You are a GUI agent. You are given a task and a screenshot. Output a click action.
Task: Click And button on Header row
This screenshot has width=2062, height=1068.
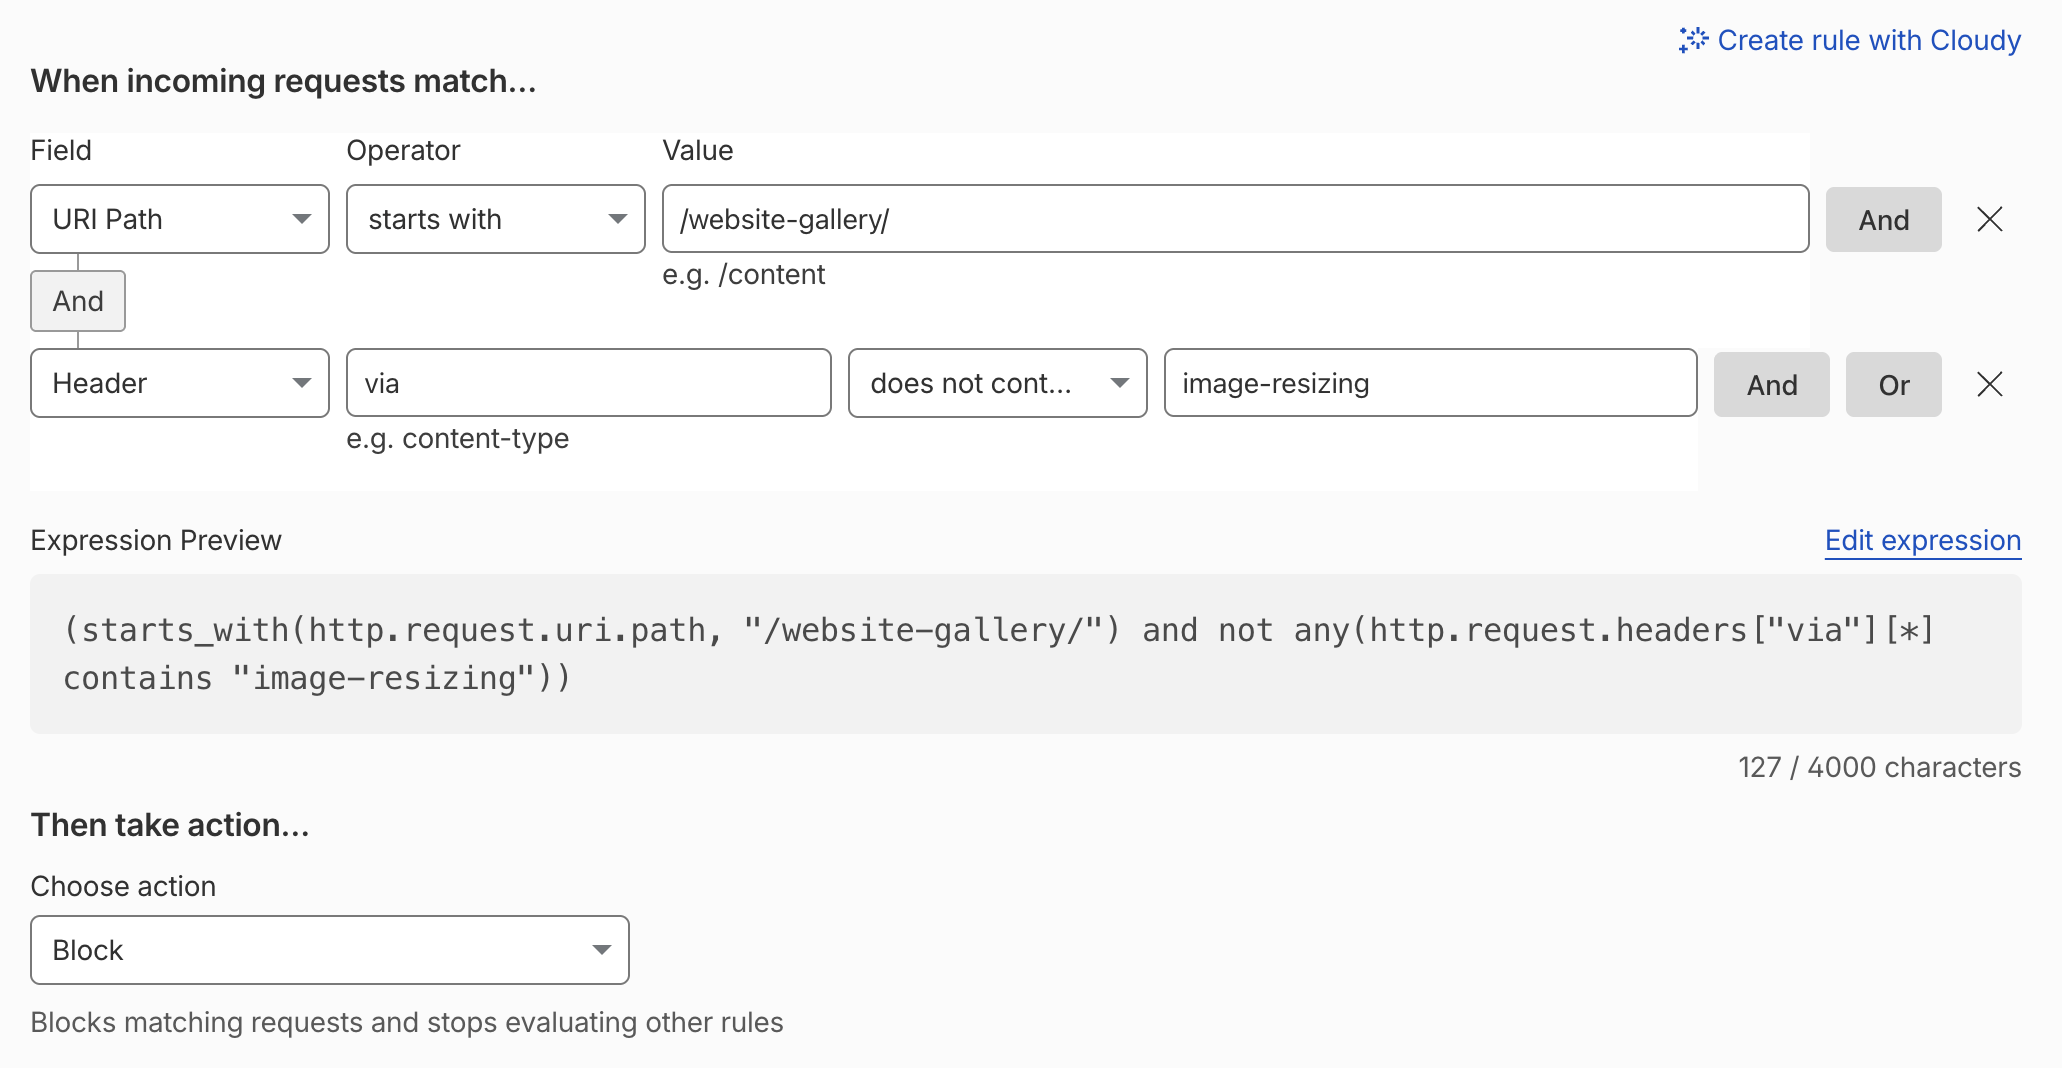1772,385
